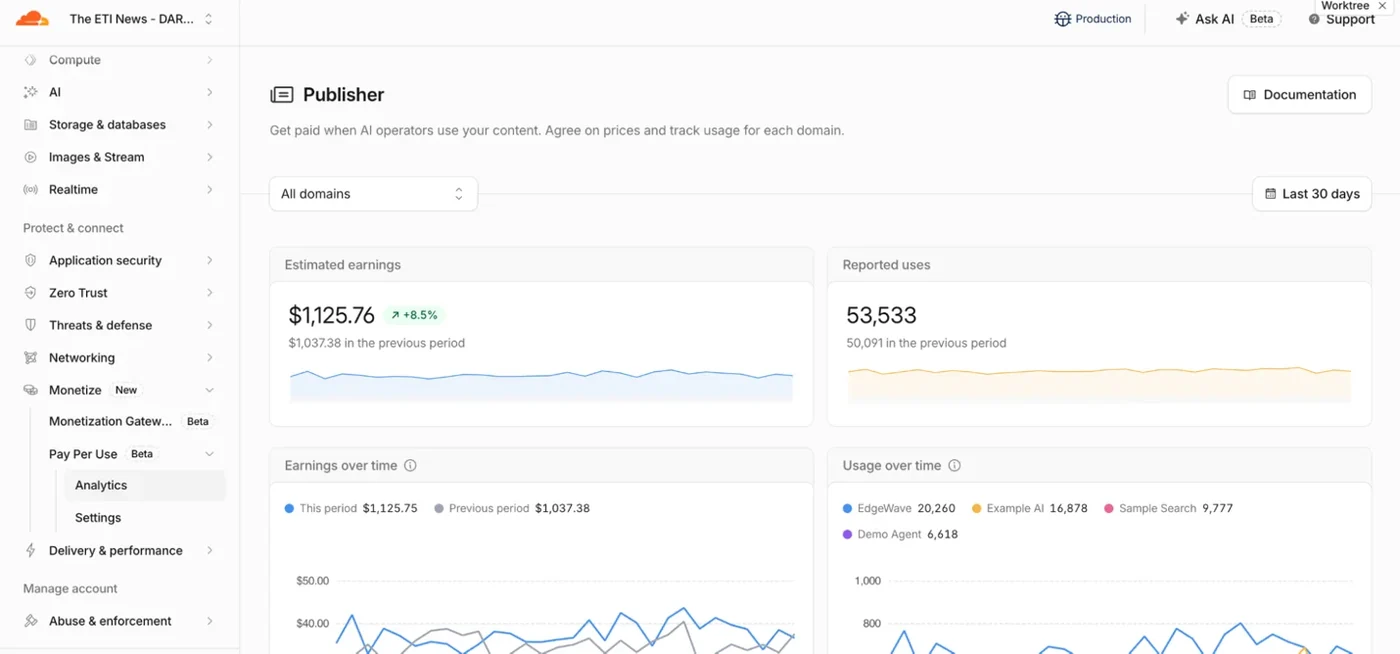Viewport: 1400px width, 654px height.
Task: Click the Ask AI button text
Action: (x=1214, y=19)
